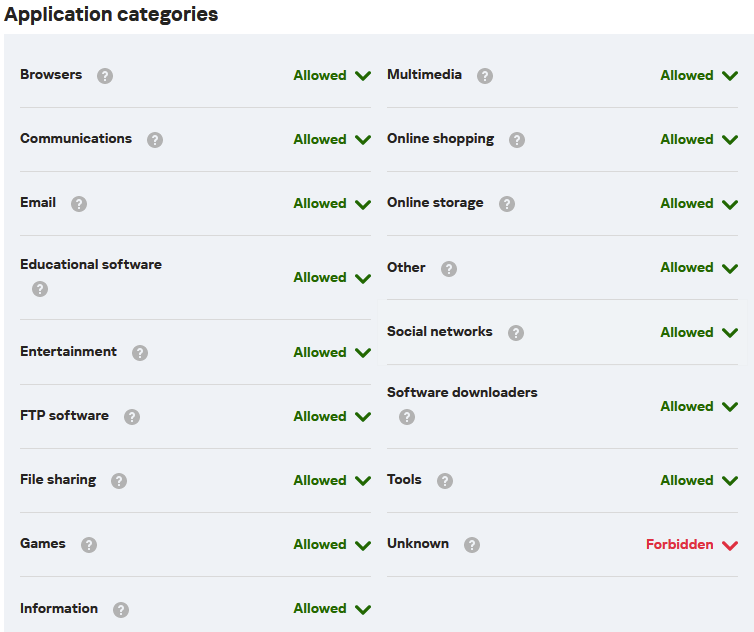Change the Online shopping Allowed setting
This screenshot has width=754, height=632.
[699, 140]
